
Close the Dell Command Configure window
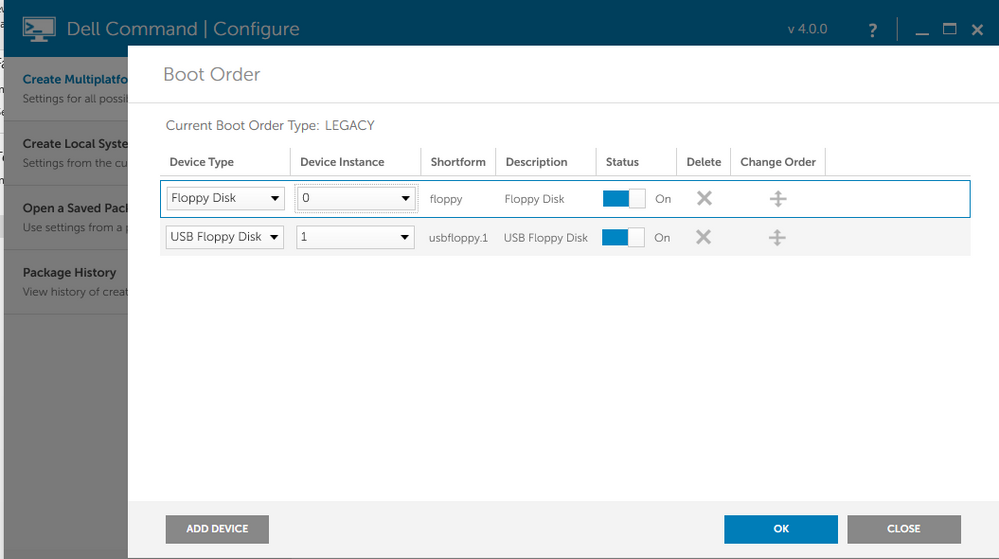(977, 29)
